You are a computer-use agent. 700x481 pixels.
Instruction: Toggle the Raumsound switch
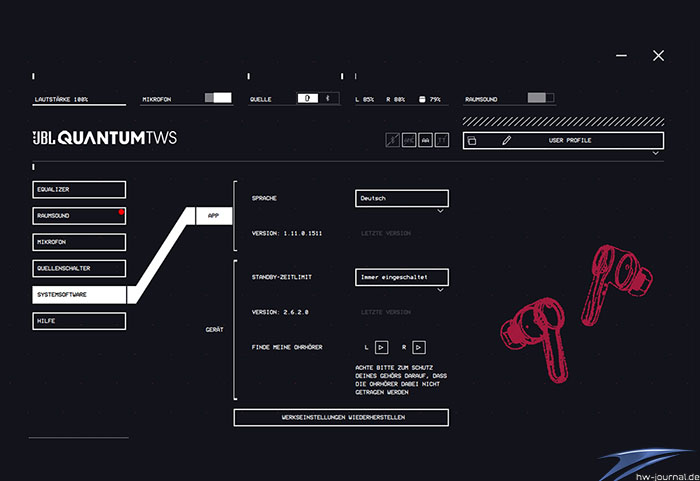(540, 98)
